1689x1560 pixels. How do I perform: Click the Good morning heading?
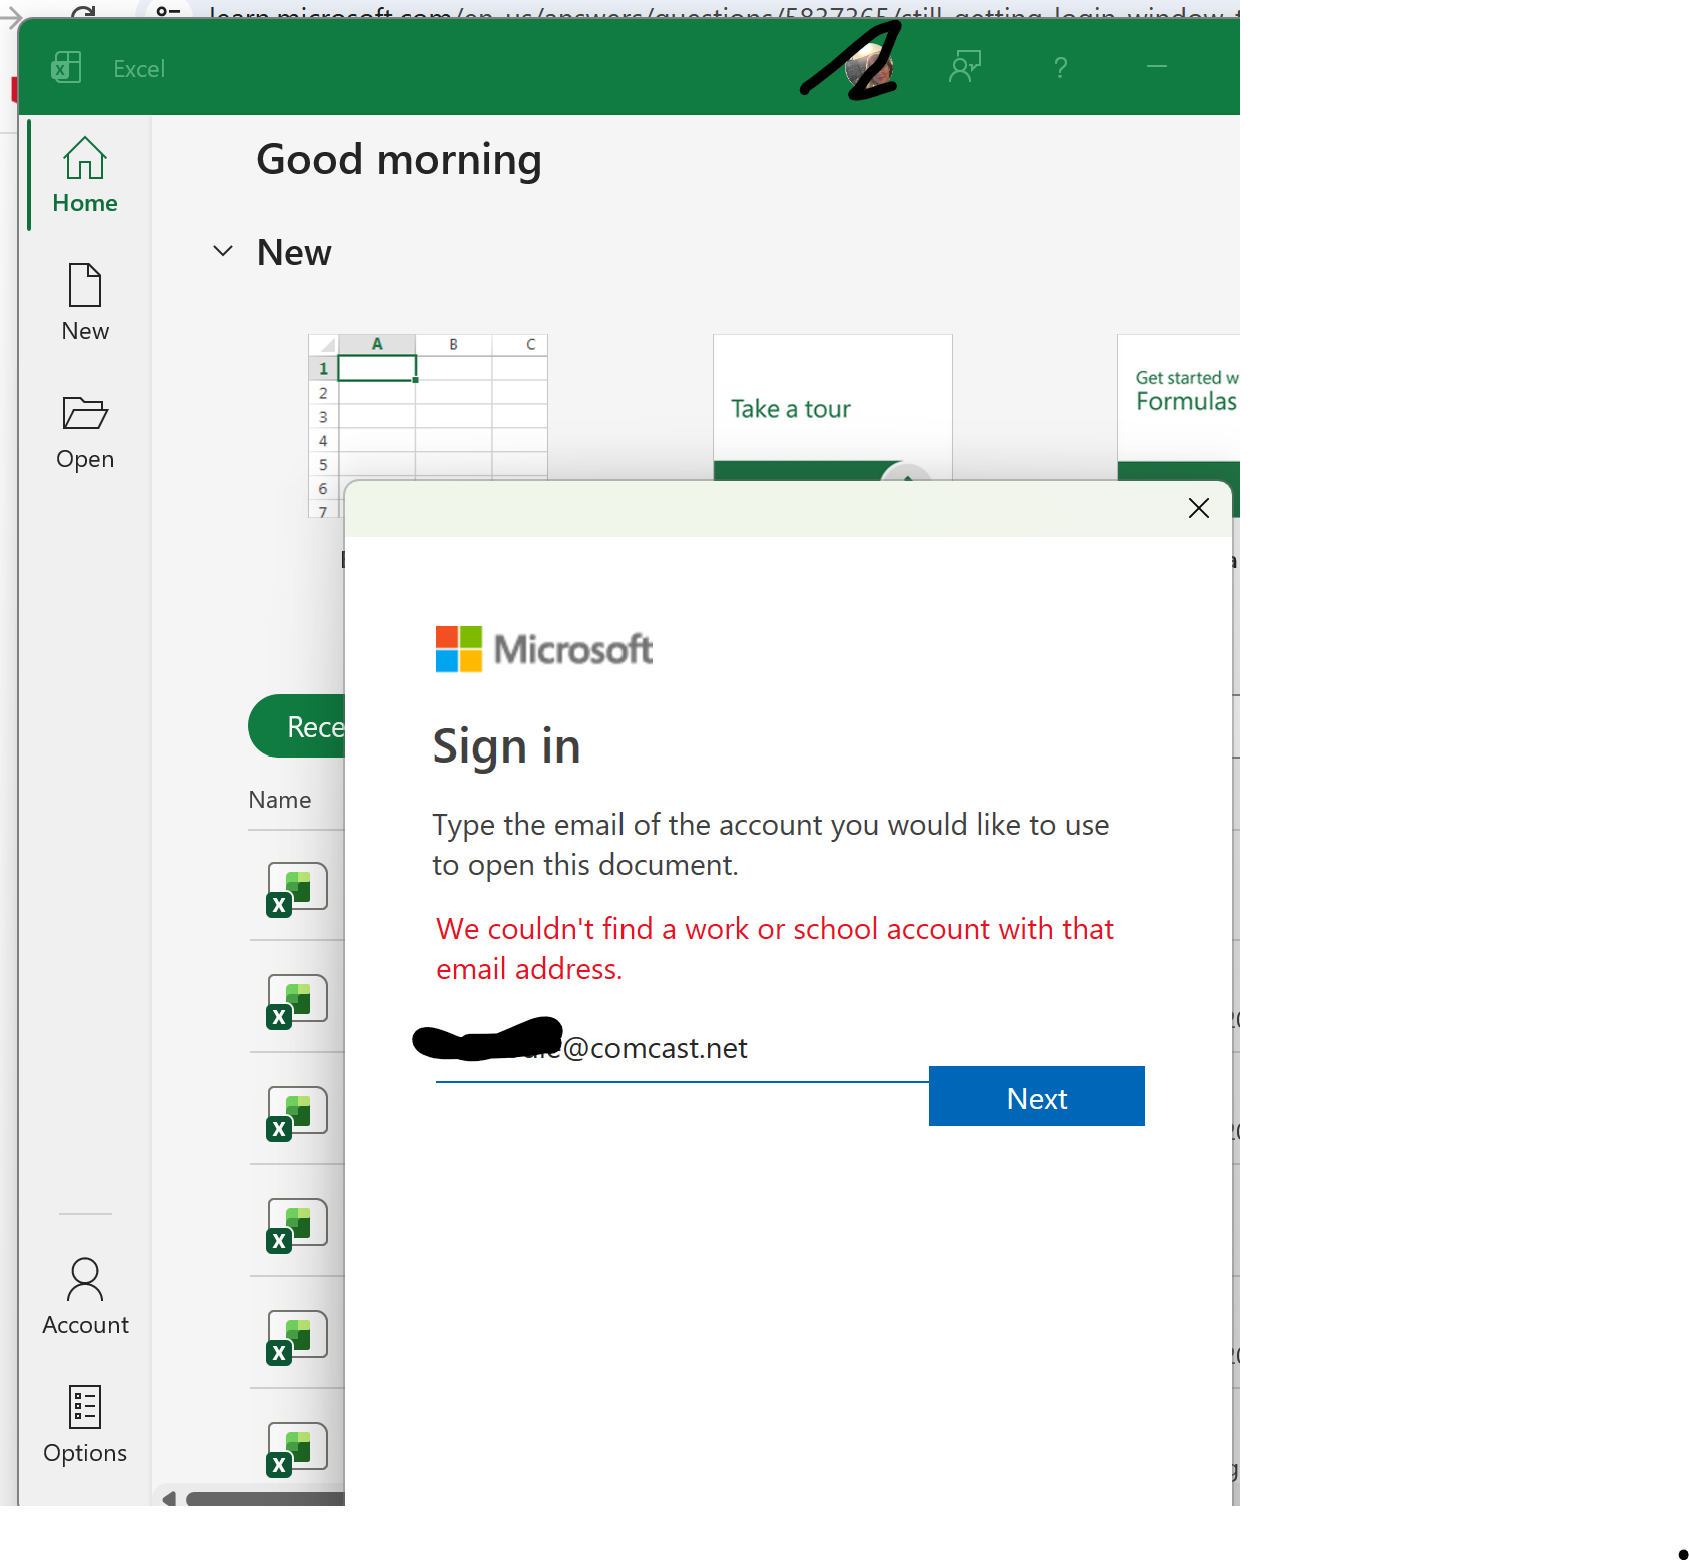pyautogui.click(x=399, y=159)
